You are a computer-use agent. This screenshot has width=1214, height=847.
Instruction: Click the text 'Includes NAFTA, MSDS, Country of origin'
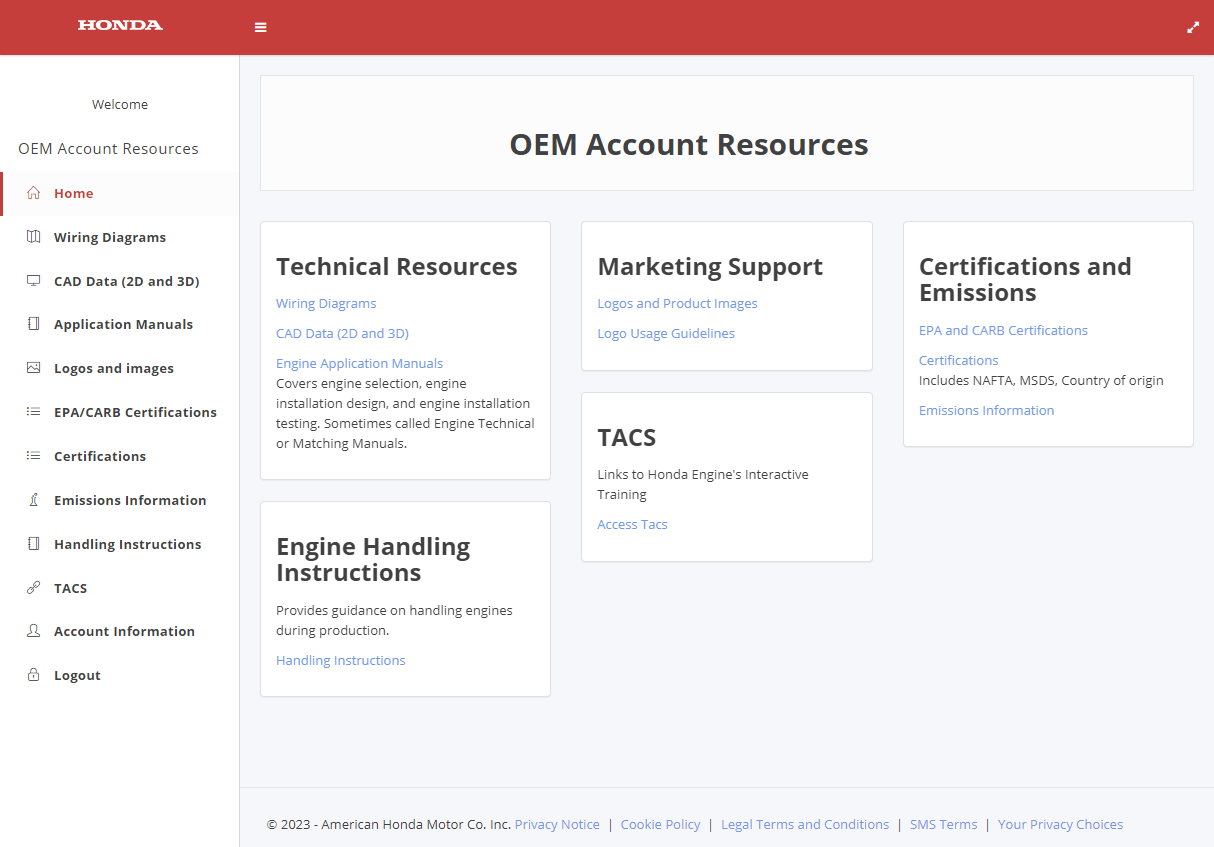tap(1041, 381)
